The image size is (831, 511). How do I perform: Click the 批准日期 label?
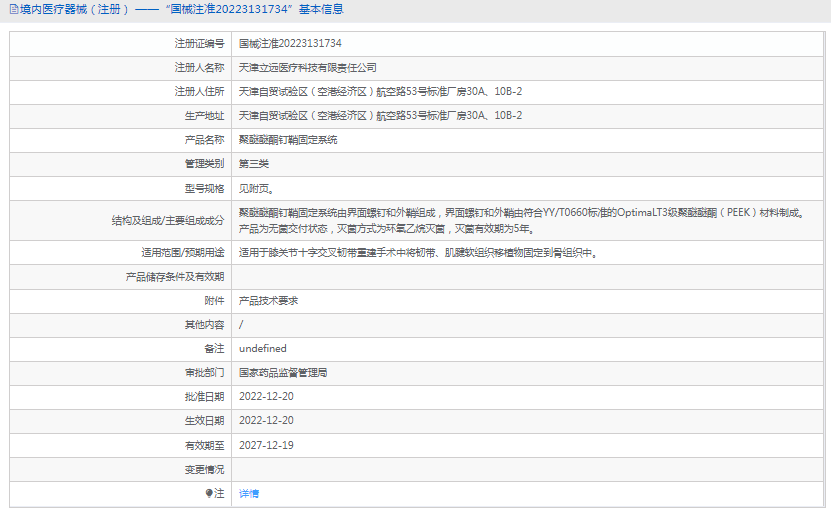(x=205, y=397)
